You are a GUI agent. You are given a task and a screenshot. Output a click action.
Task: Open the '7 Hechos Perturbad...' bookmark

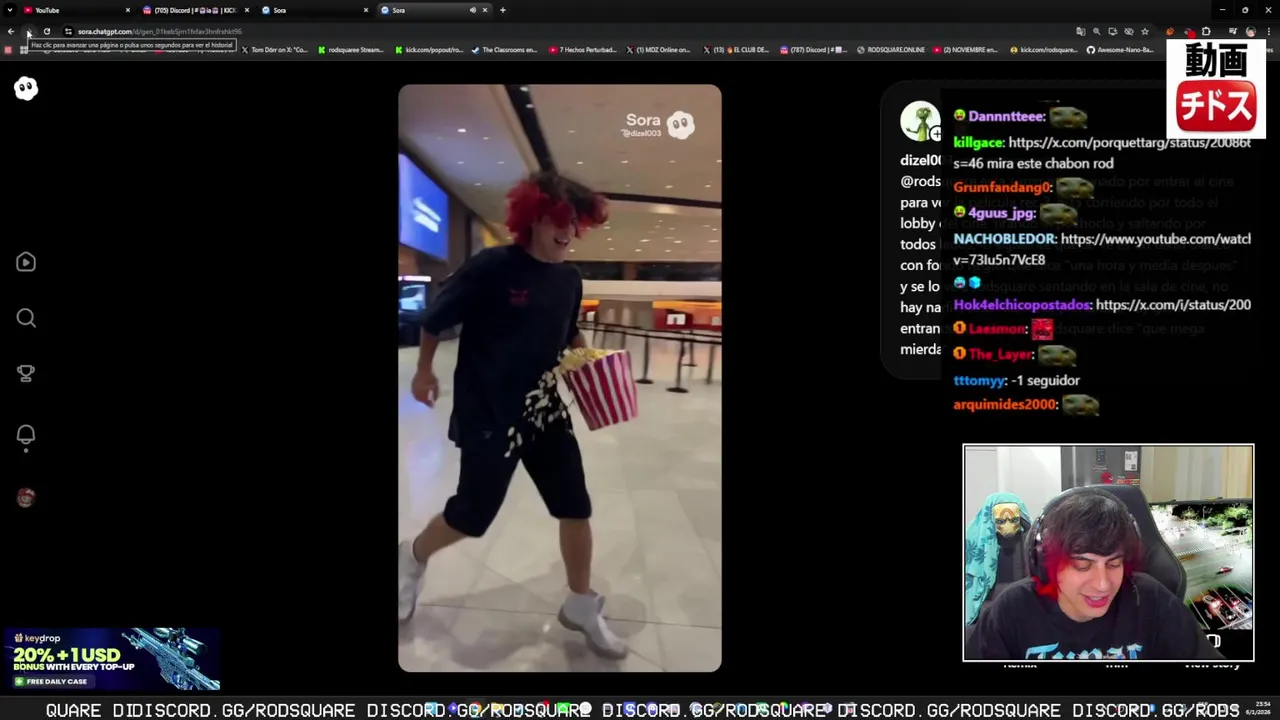(583, 49)
